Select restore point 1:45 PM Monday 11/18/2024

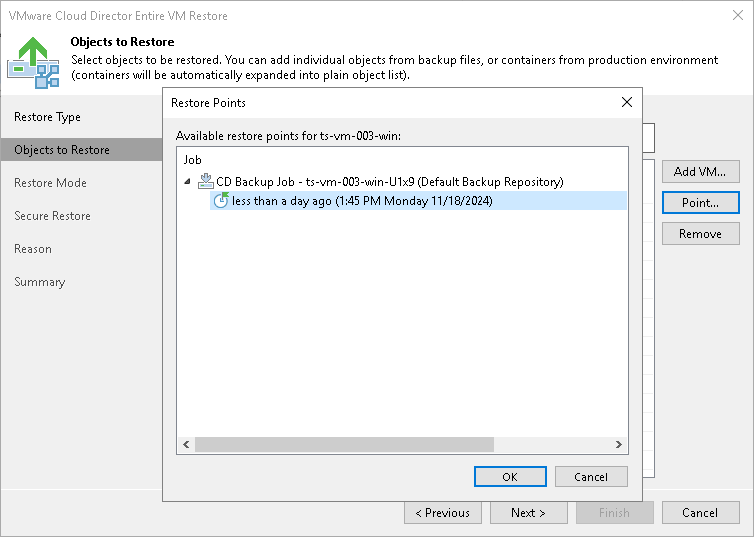418,200
